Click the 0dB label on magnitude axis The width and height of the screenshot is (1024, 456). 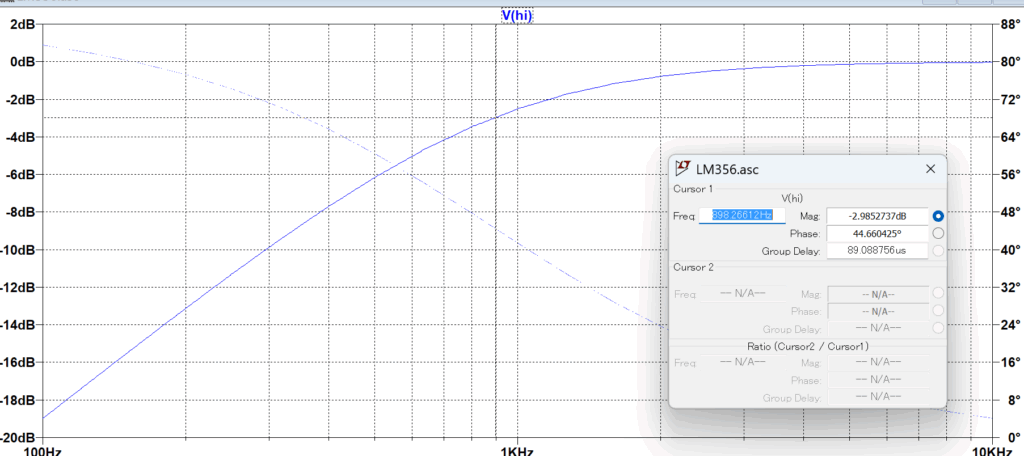[x=22, y=62]
